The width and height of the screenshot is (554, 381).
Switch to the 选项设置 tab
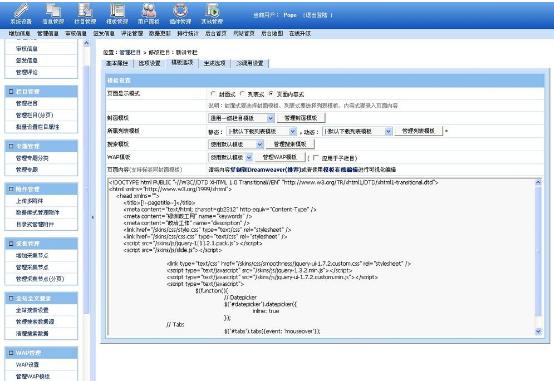point(149,63)
